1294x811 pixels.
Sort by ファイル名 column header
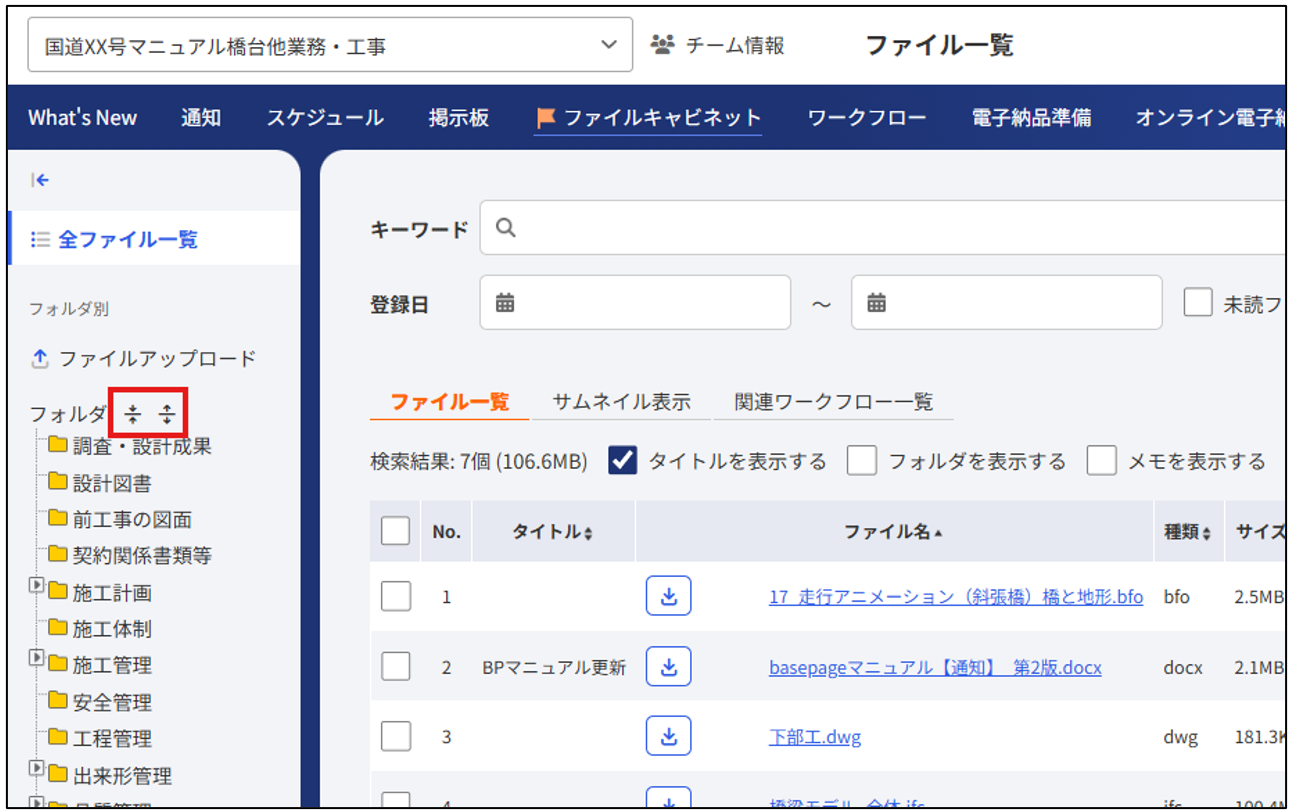pos(894,532)
